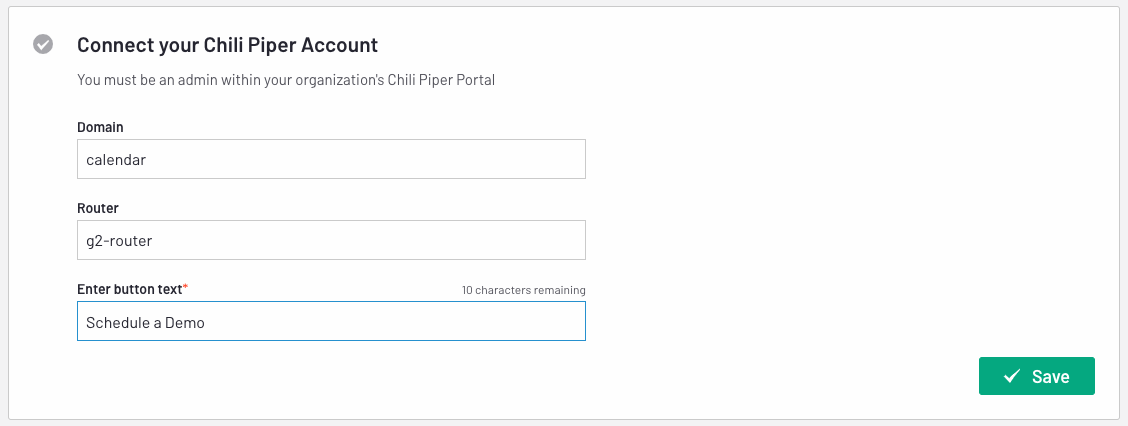Click the 'Schedule a Demo' value text

point(145,322)
